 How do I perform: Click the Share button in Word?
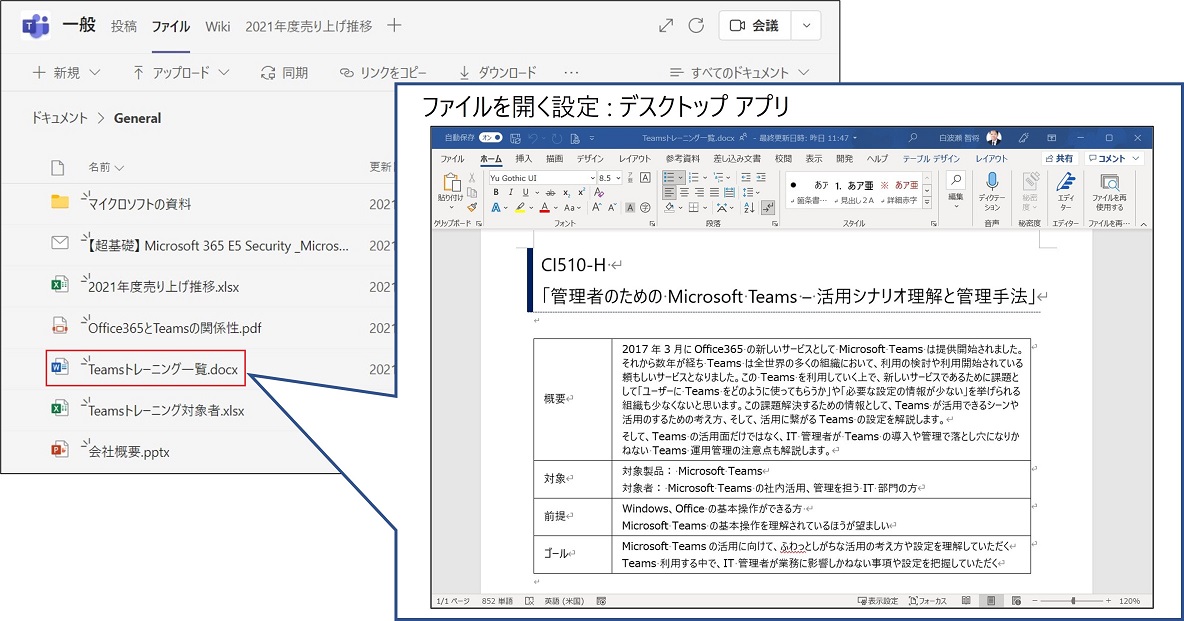(1059, 159)
